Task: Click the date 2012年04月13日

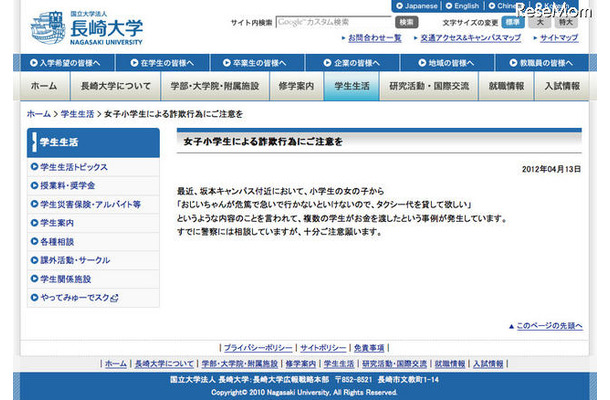Action: pos(551,169)
